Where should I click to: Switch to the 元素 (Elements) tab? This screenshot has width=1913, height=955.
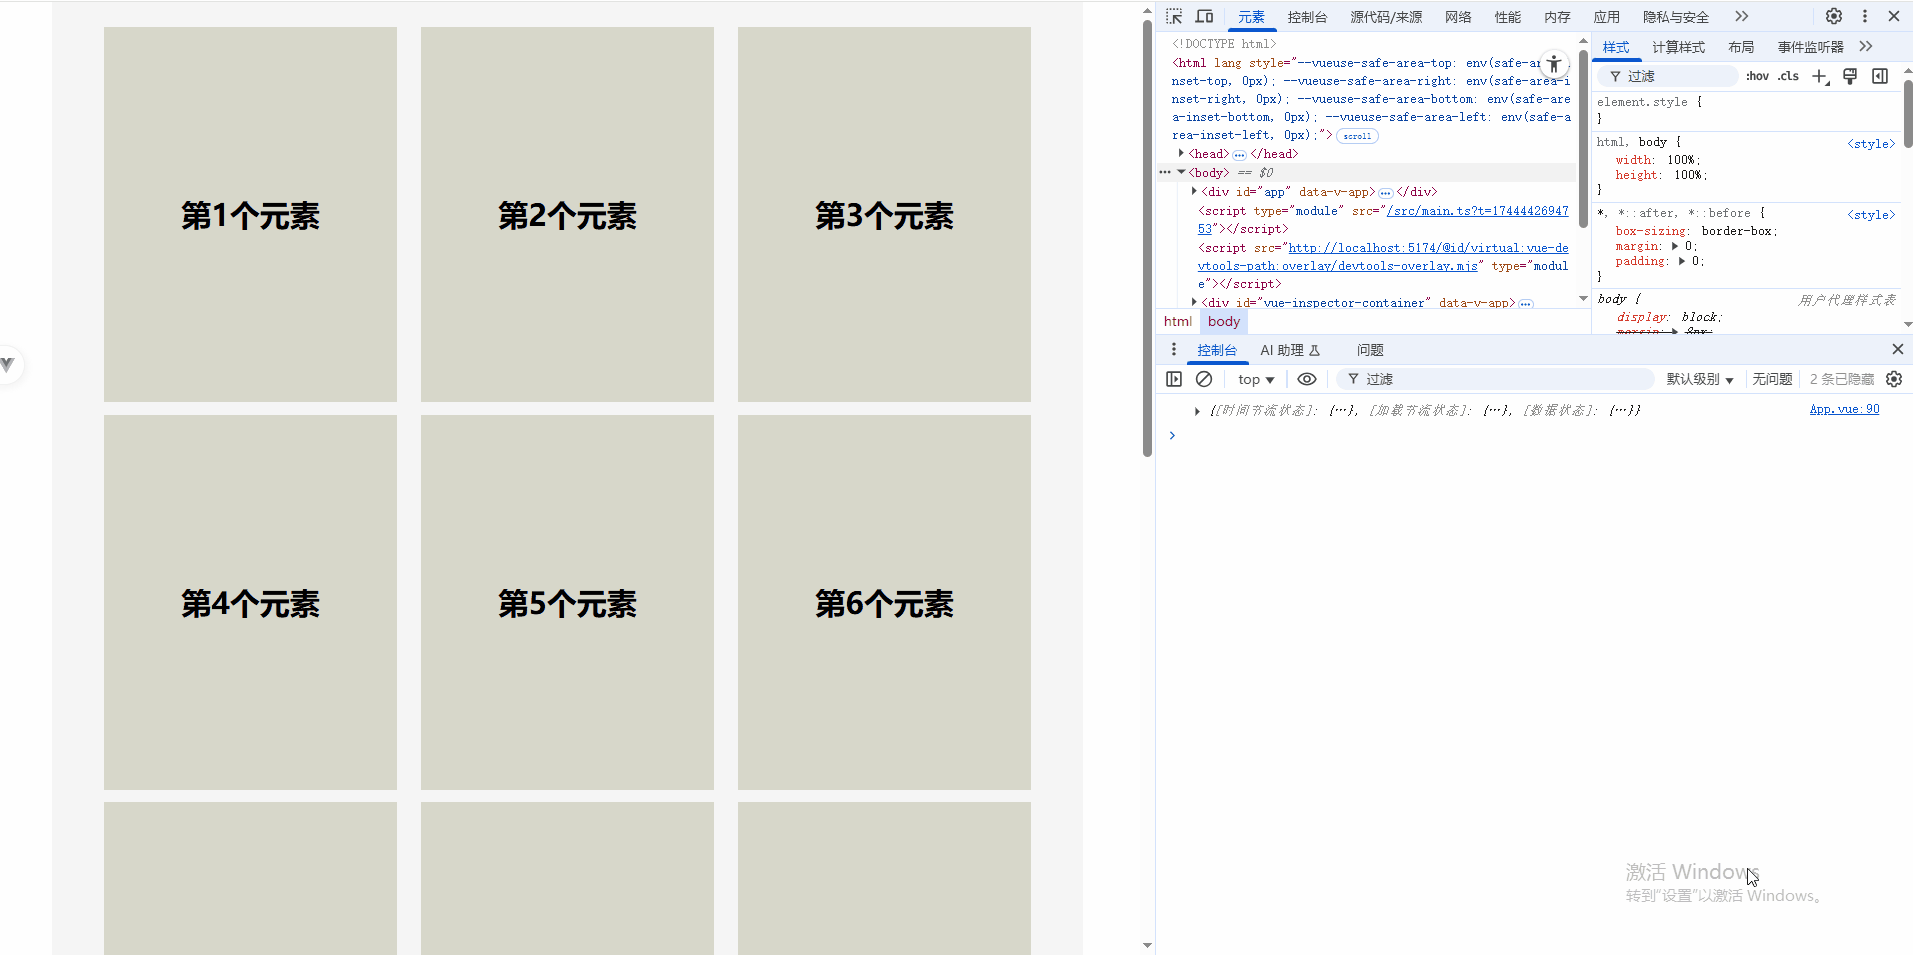pyautogui.click(x=1251, y=17)
